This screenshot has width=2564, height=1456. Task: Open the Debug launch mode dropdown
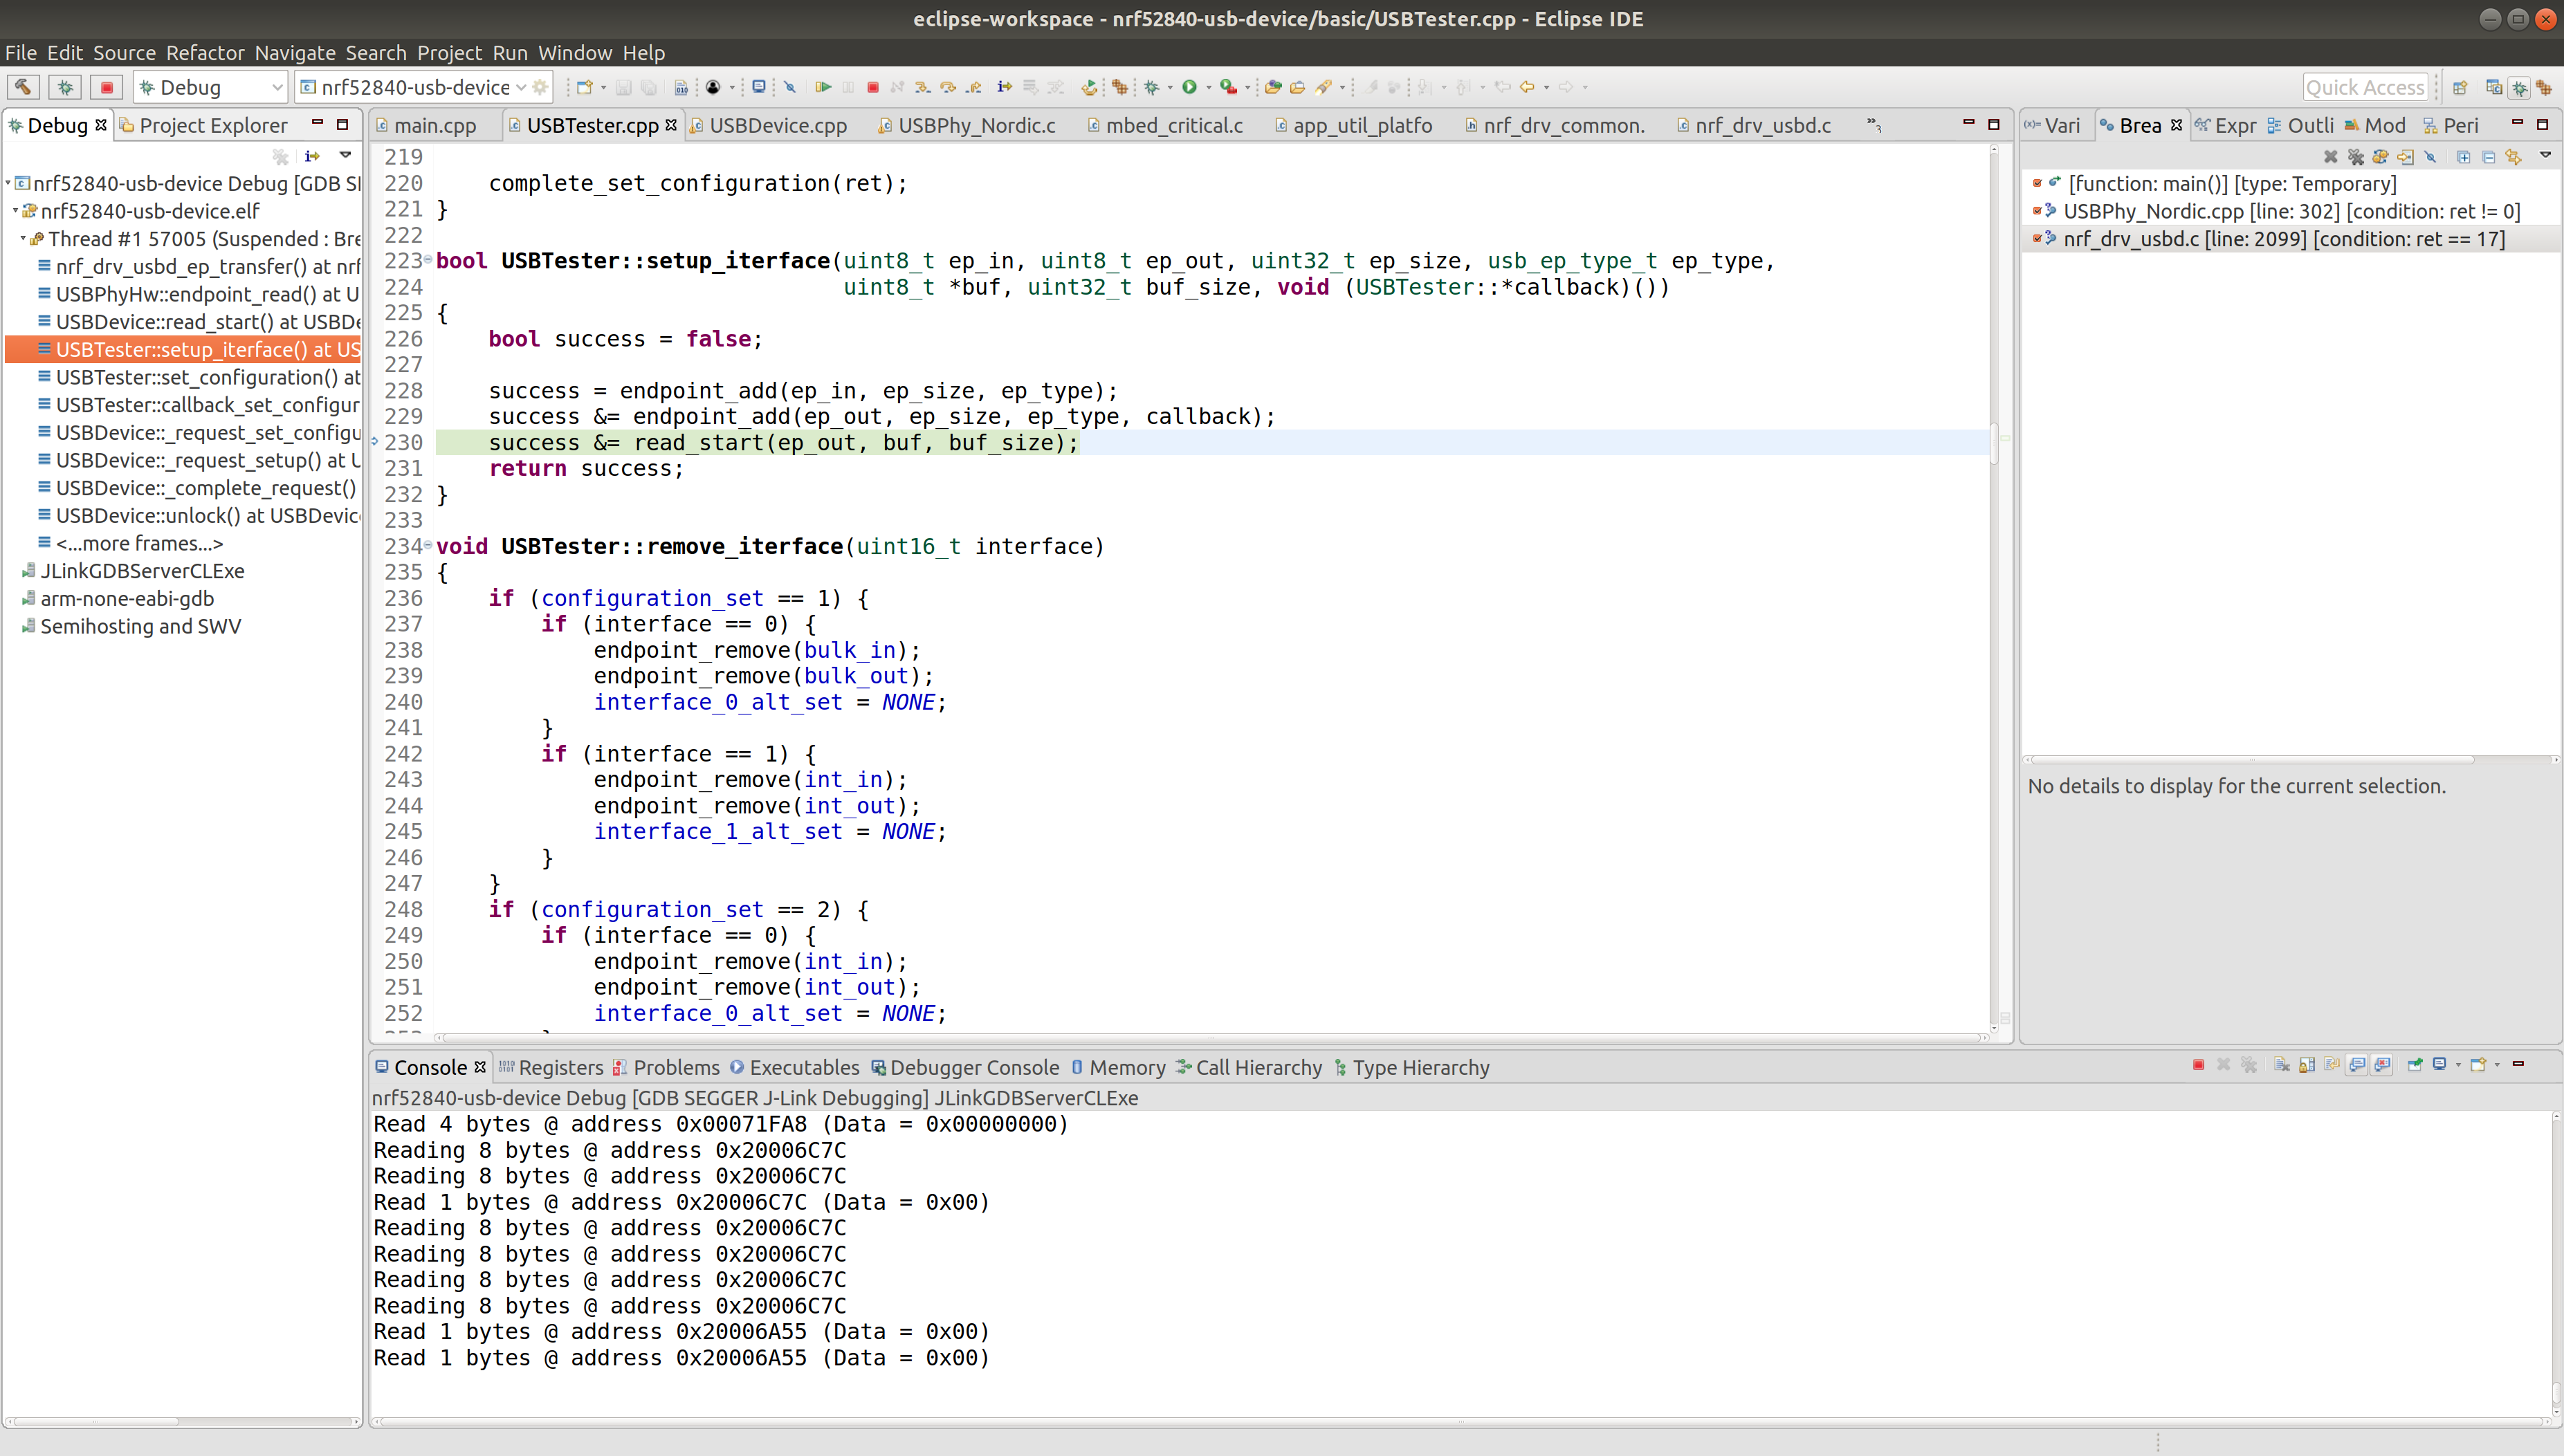(277, 87)
